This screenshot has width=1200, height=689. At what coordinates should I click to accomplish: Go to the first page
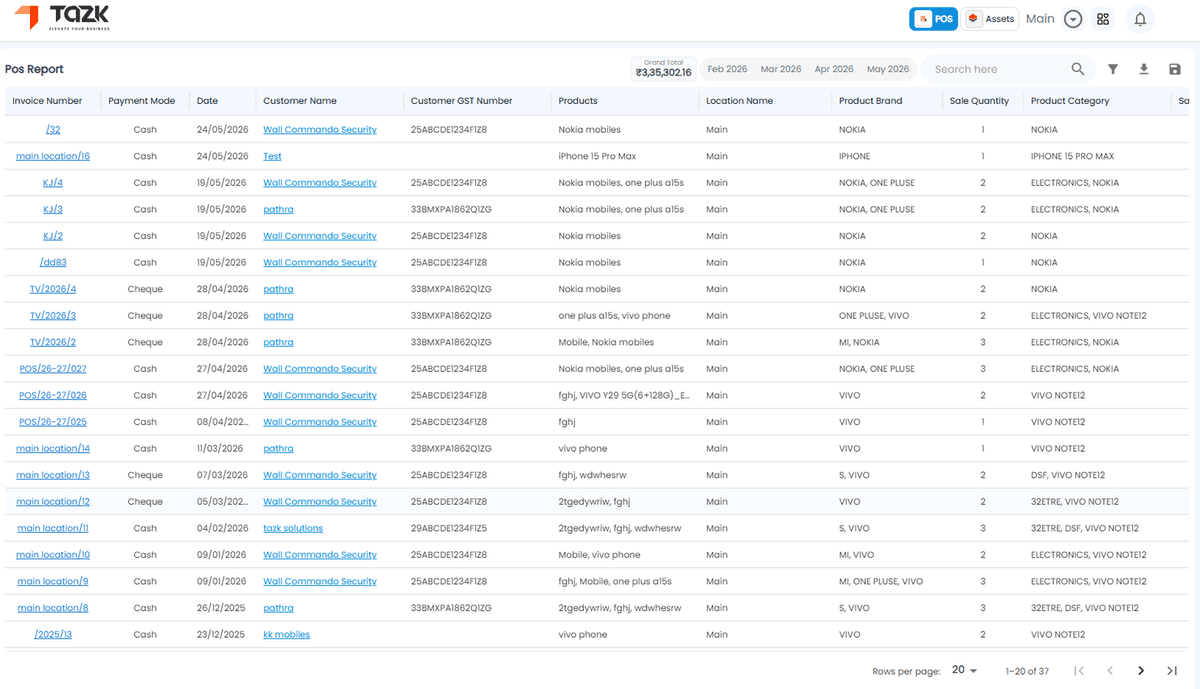pyautogui.click(x=1078, y=670)
